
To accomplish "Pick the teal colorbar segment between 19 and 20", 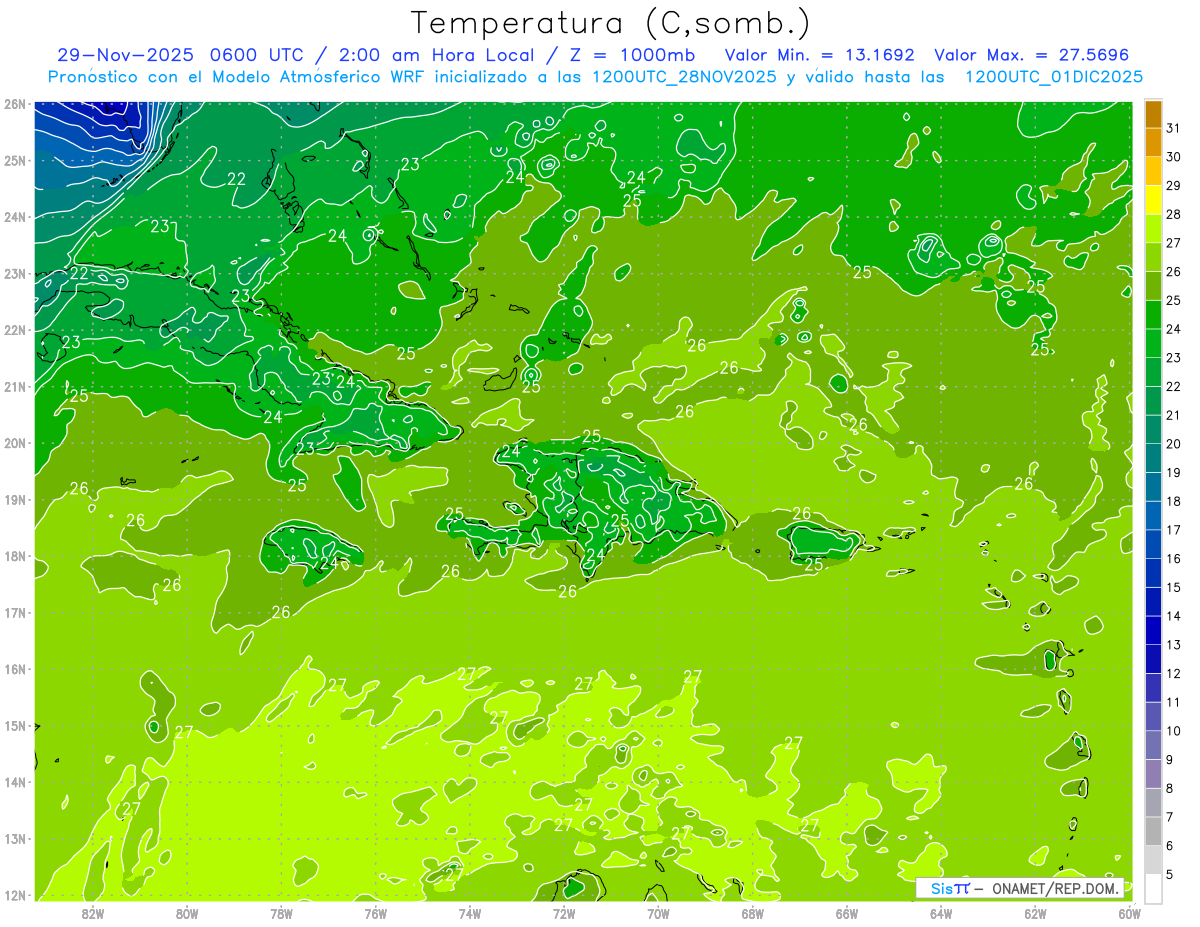I will [x=1153, y=459].
